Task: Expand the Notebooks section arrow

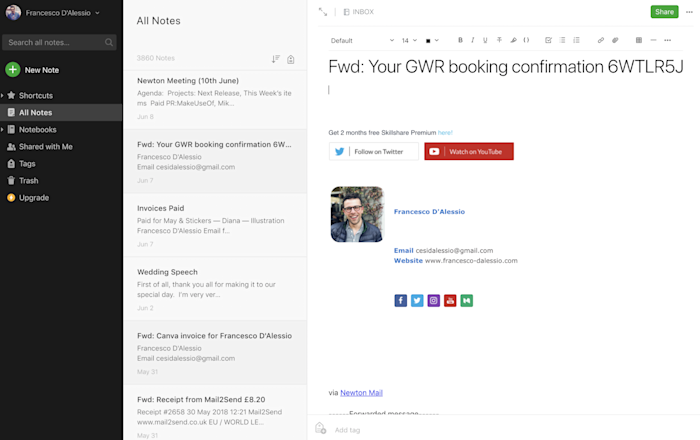Action: 2,129
